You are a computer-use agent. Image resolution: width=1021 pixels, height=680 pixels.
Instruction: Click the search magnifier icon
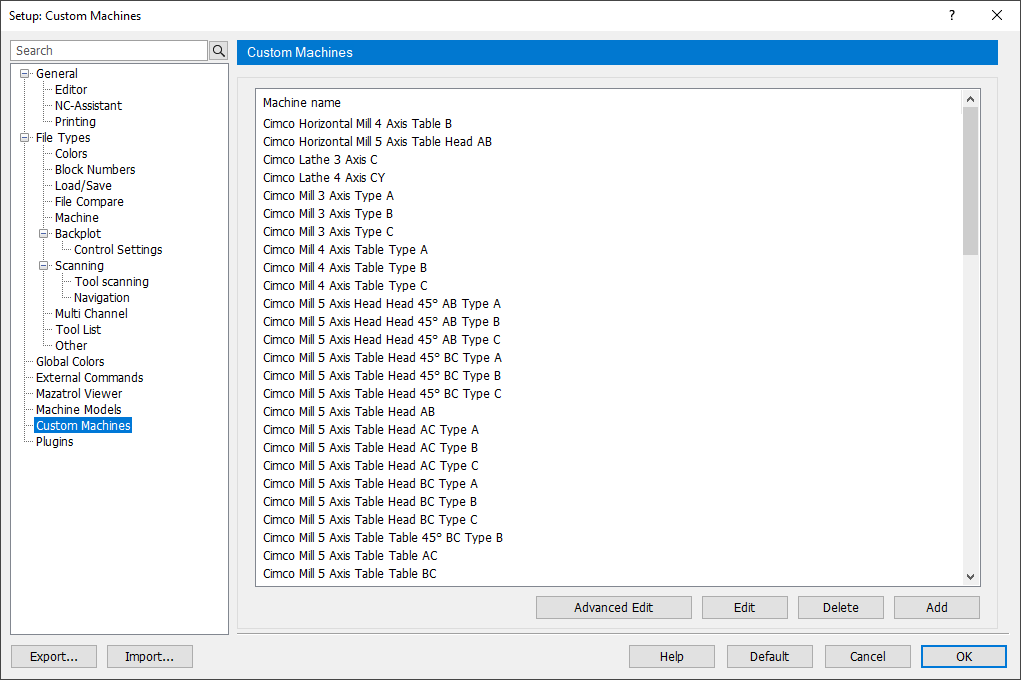[218, 50]
